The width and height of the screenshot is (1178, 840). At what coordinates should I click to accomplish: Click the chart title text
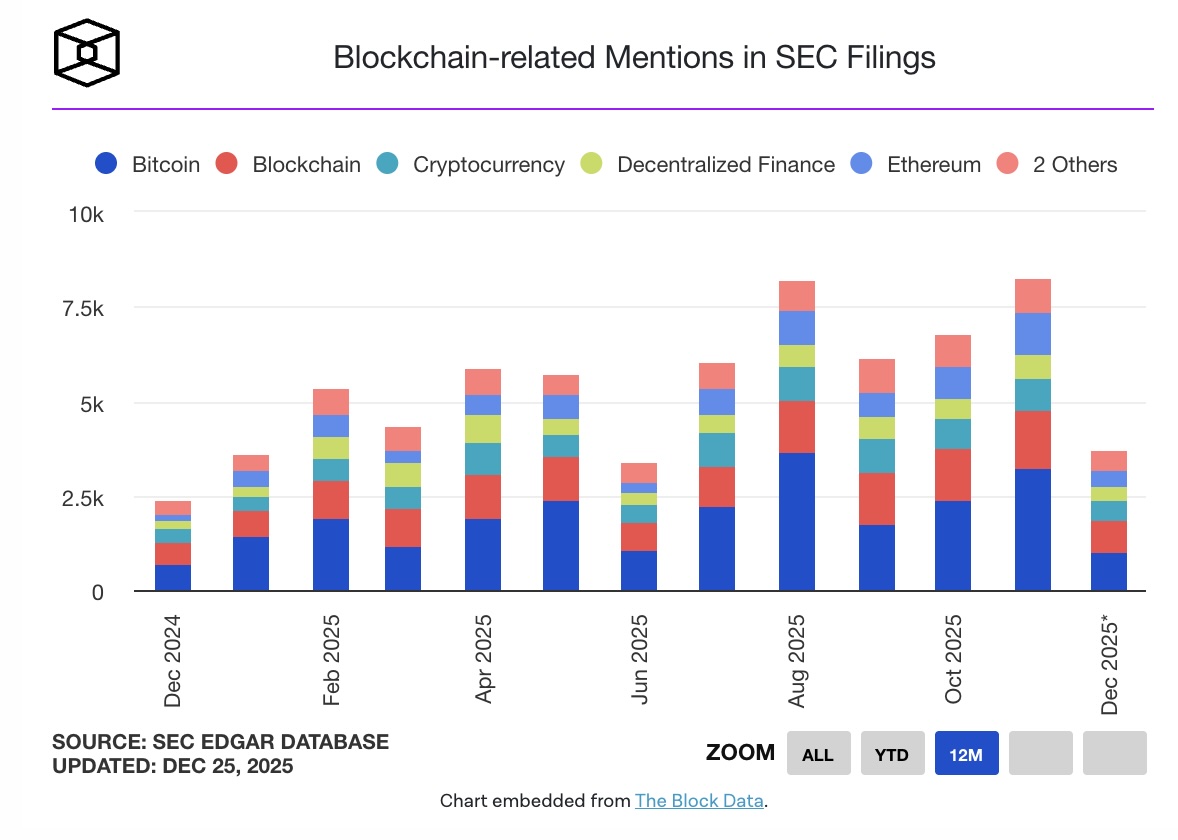[635, 58]
